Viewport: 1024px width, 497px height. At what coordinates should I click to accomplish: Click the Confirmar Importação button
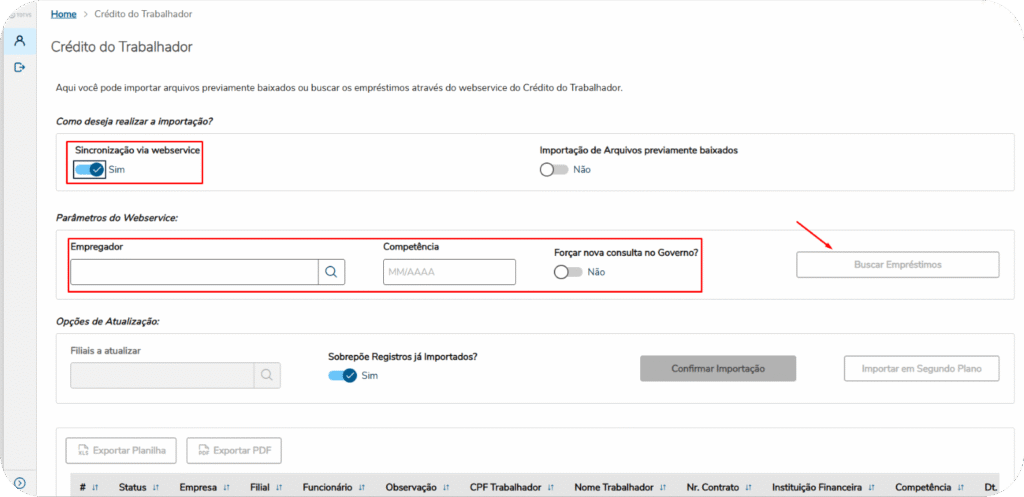(x=718, y=368)
